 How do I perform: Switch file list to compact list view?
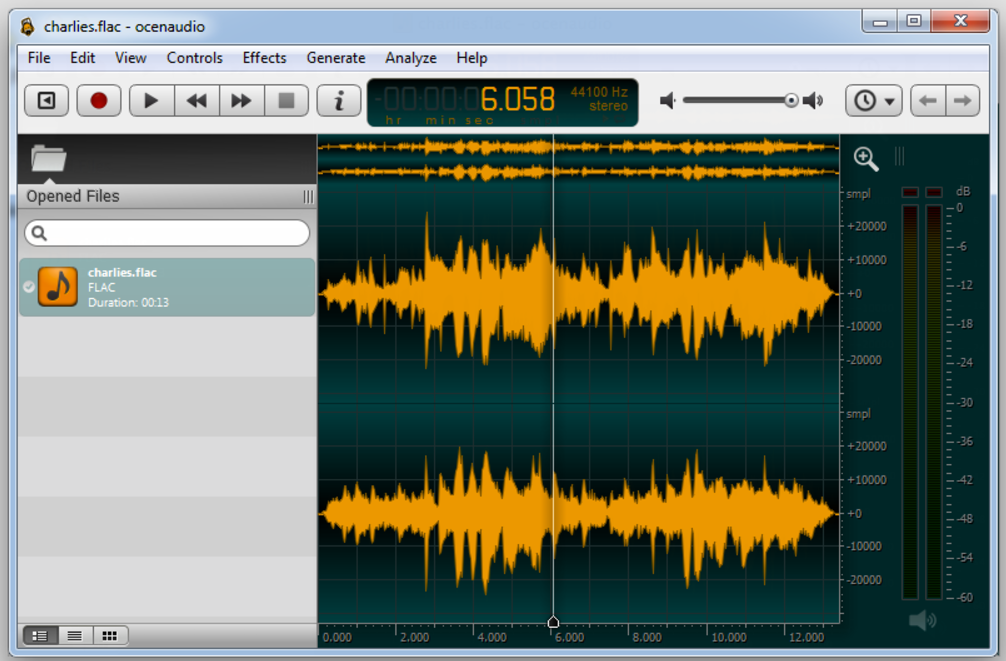pyautogui.click(x=74, y=635)
